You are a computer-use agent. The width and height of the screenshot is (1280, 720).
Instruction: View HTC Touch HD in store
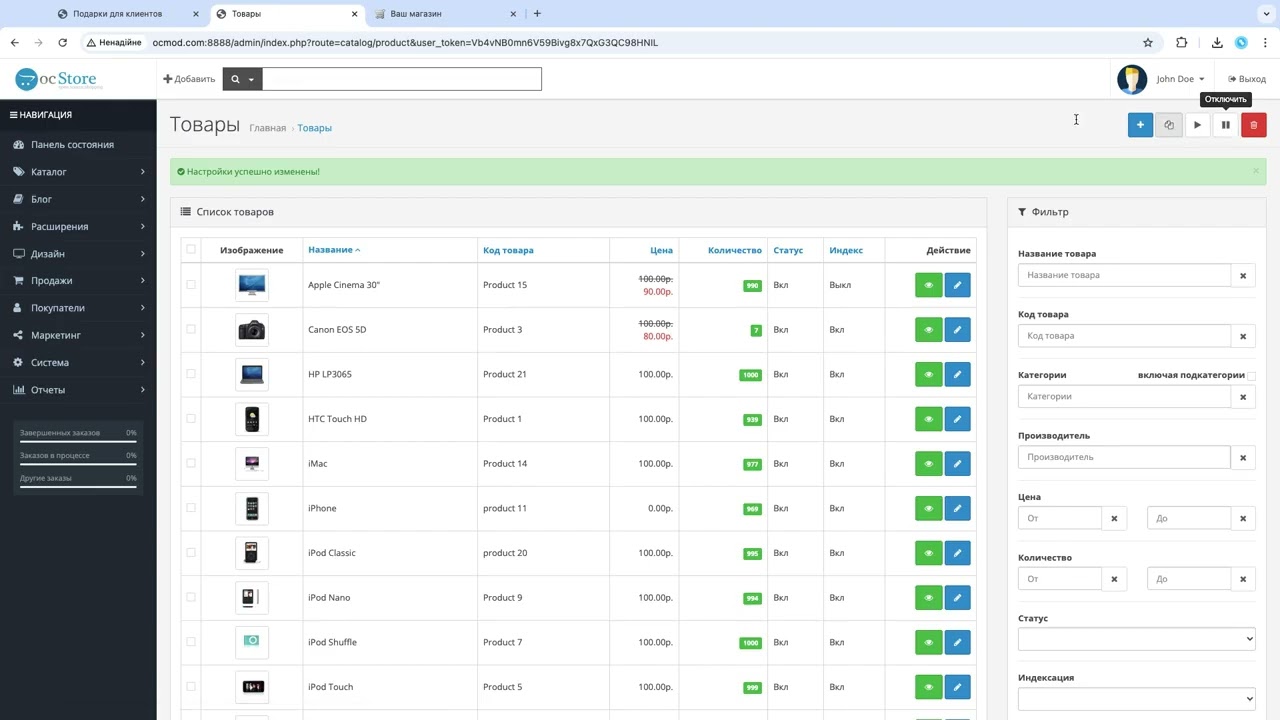(928, 419)
